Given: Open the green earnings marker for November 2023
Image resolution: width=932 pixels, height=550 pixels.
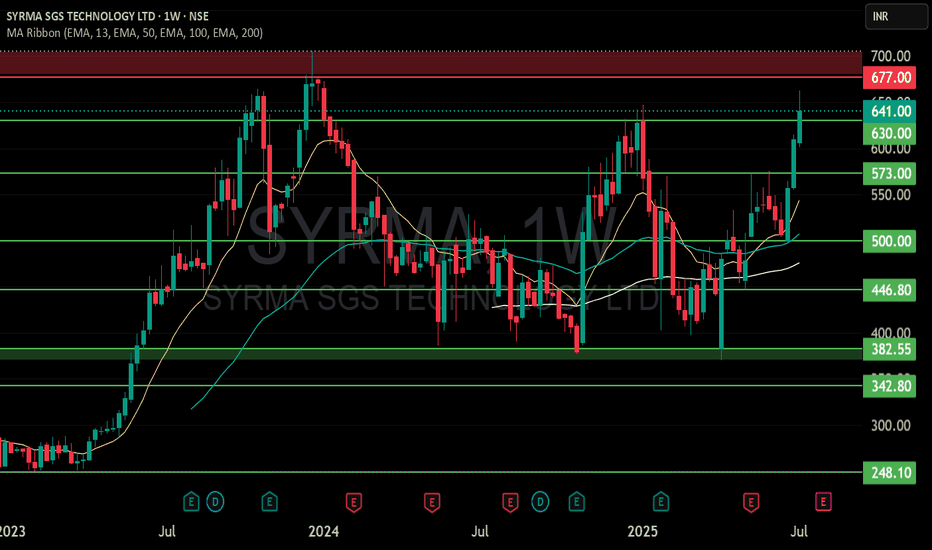Looking at the screenshot, I should tap(269, 502).
